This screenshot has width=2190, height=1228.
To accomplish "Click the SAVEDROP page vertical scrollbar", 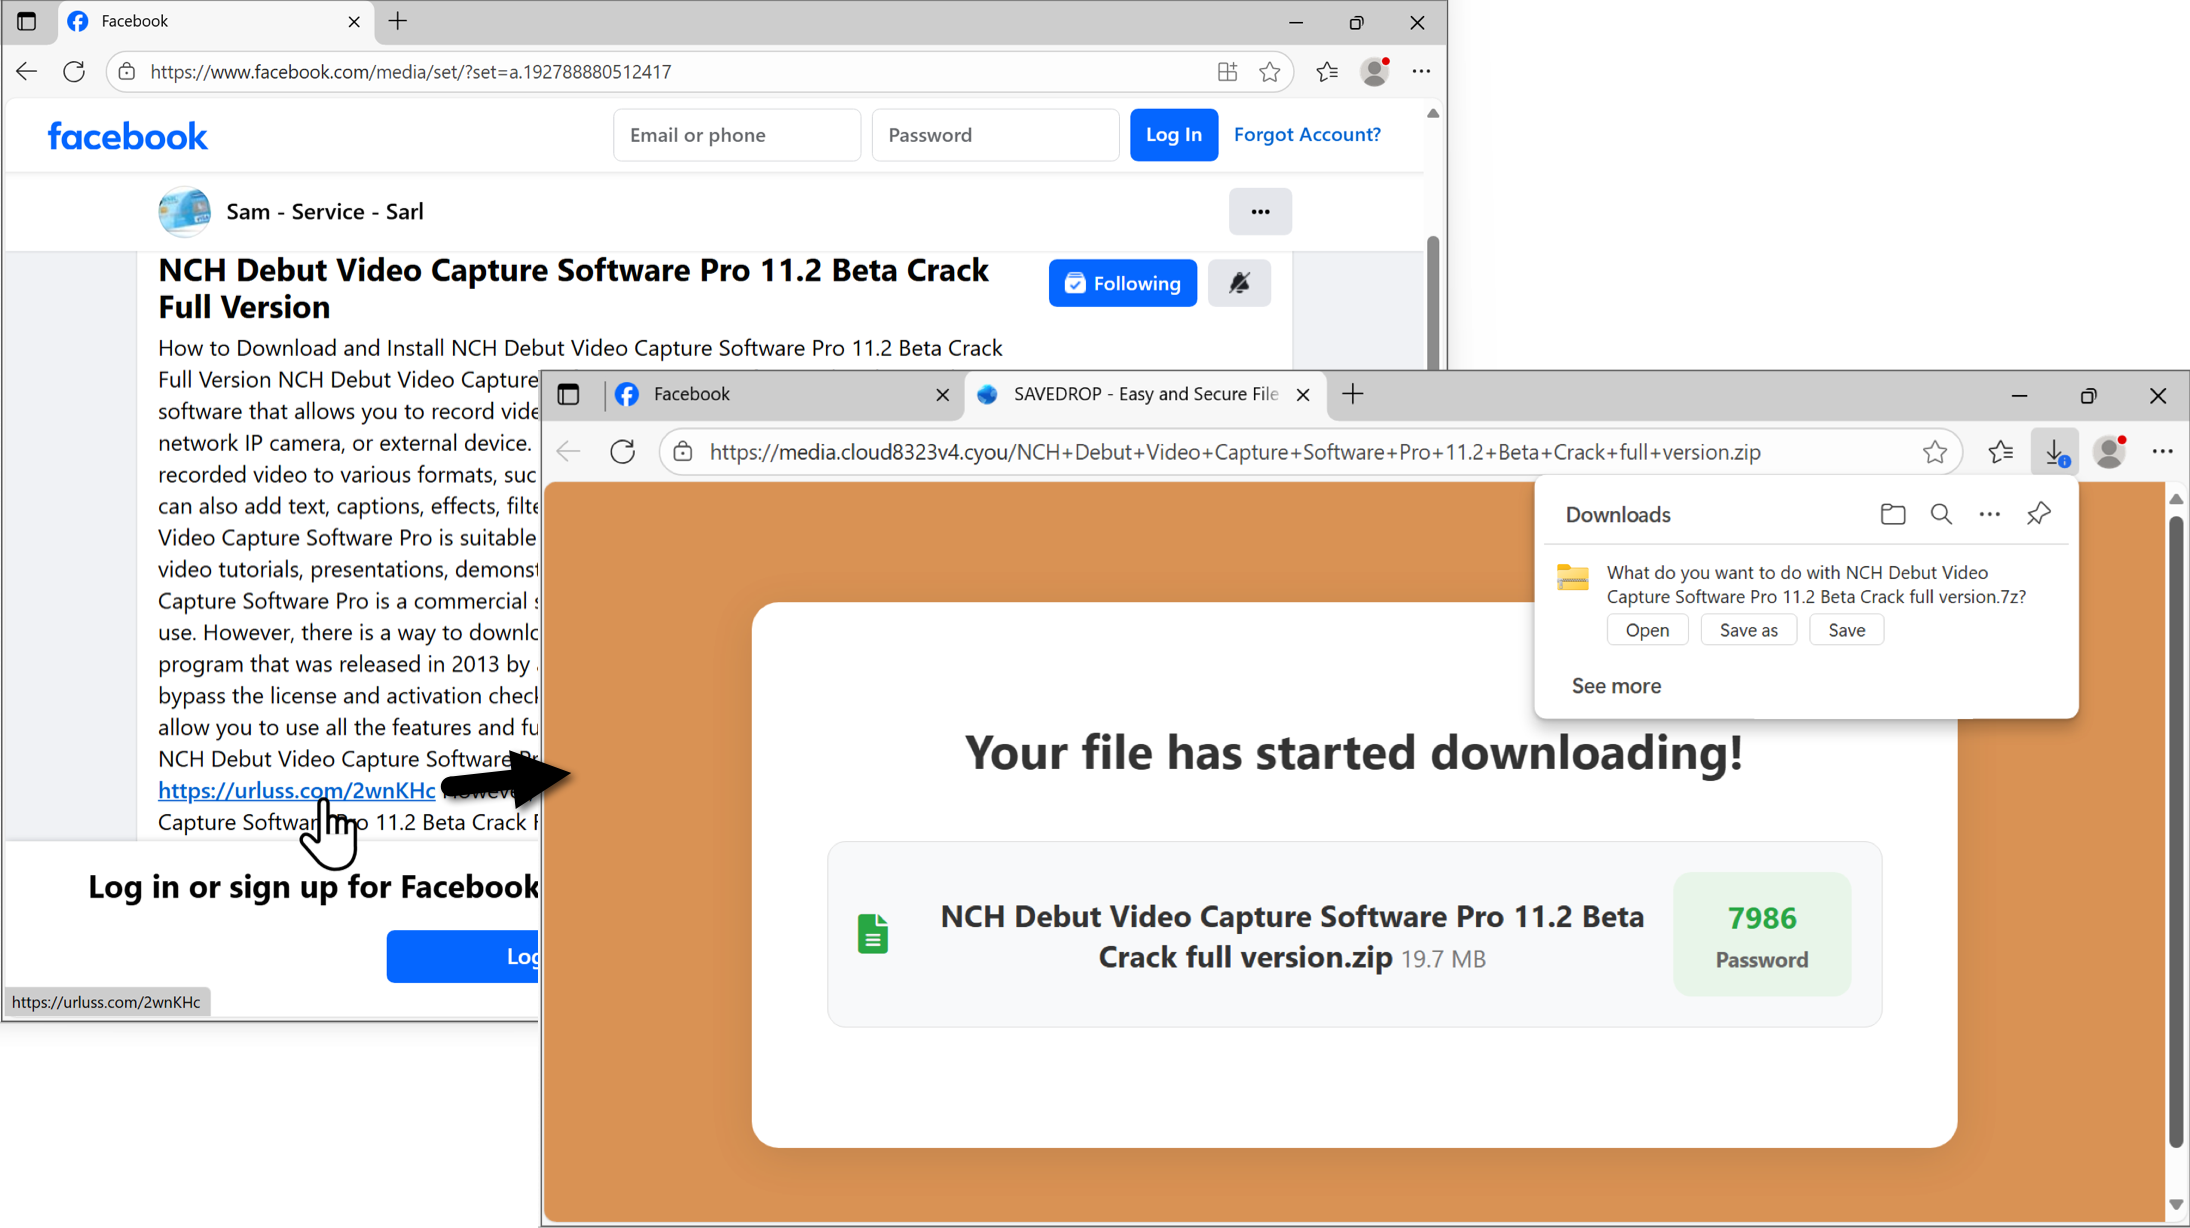I will (2175, 830).
